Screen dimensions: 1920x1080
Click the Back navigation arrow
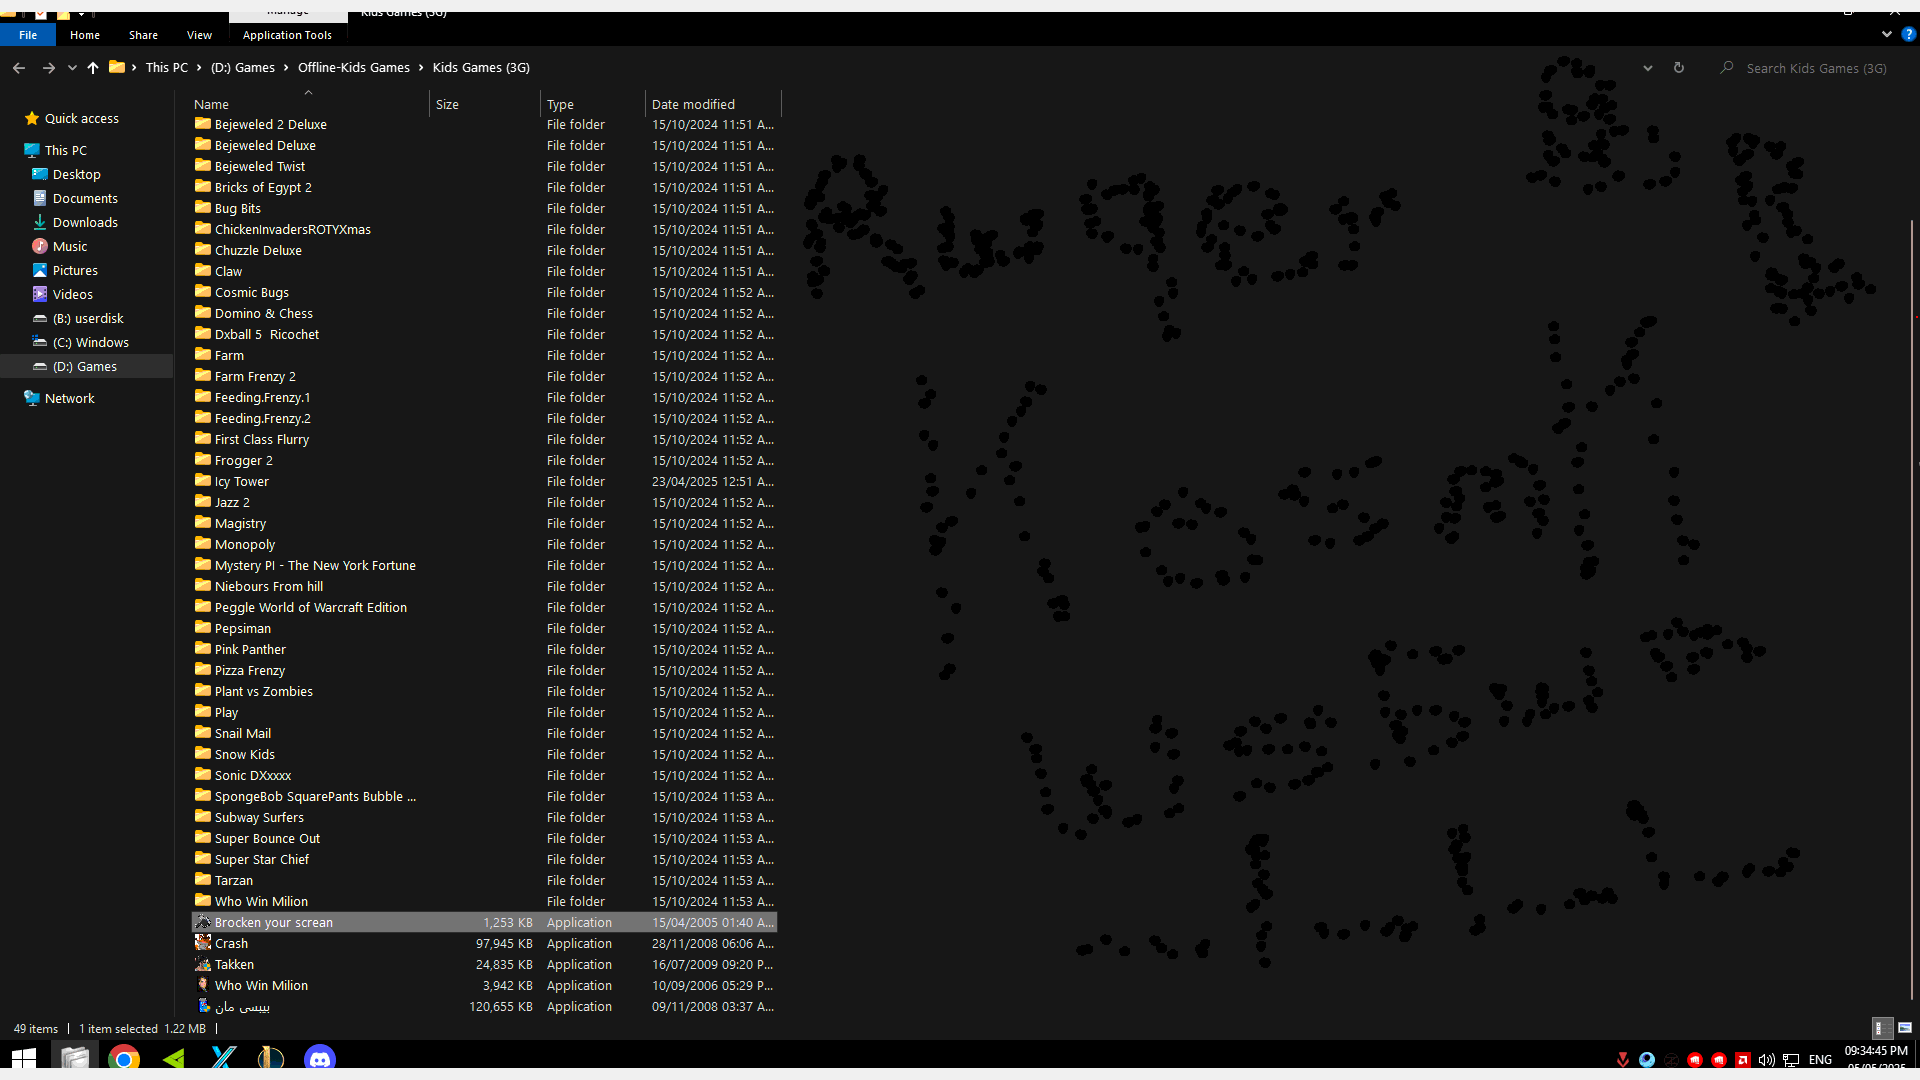(x=19, y=68)
